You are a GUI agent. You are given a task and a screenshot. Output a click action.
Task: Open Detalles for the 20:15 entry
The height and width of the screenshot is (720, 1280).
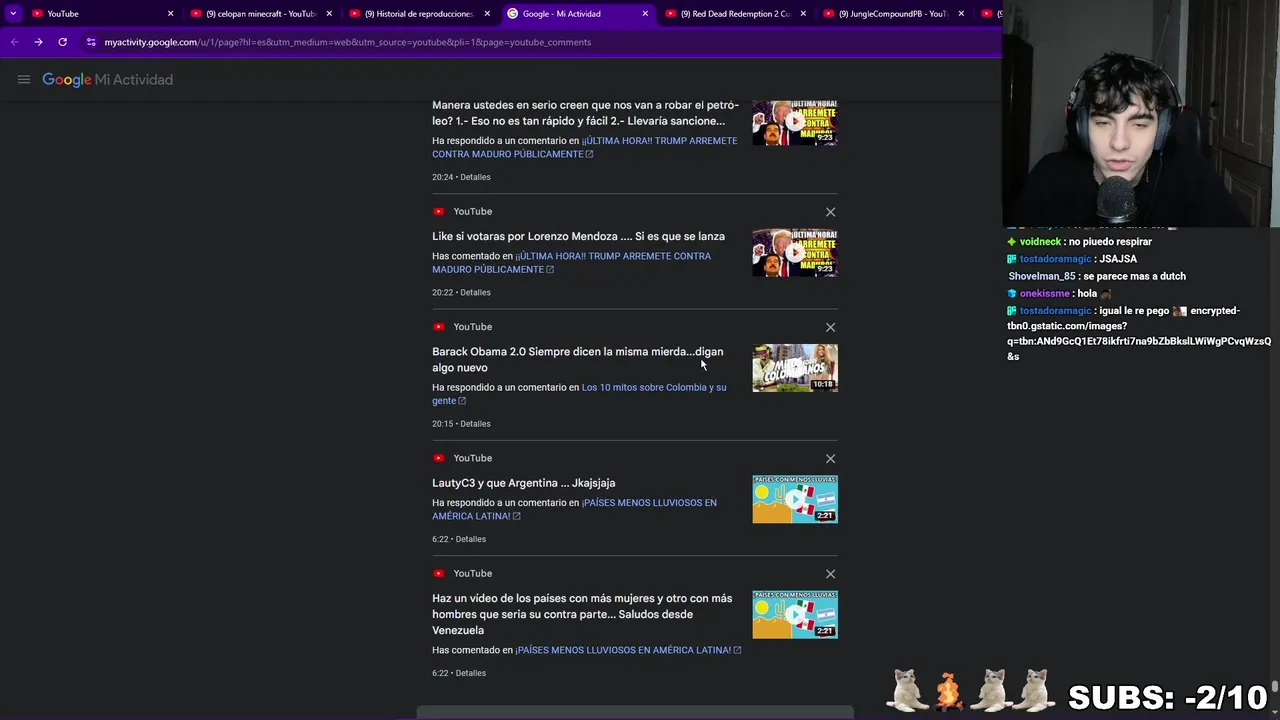point(475,424)
